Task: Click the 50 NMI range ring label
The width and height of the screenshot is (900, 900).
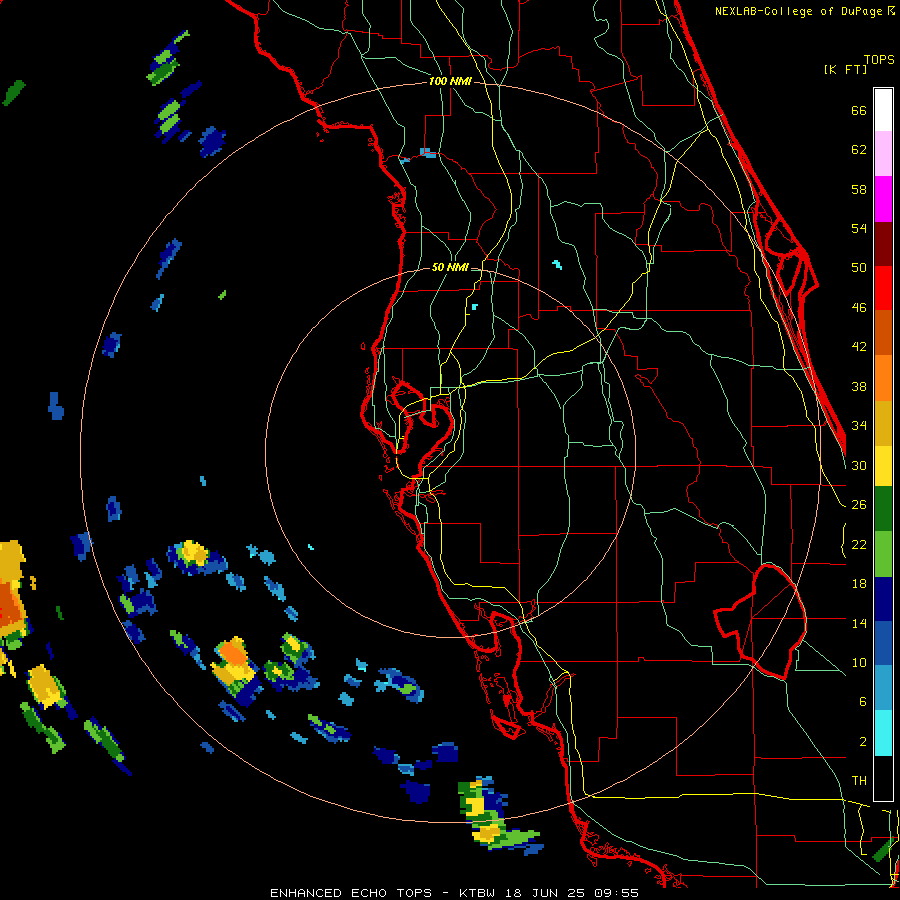Action: (449, 267)
